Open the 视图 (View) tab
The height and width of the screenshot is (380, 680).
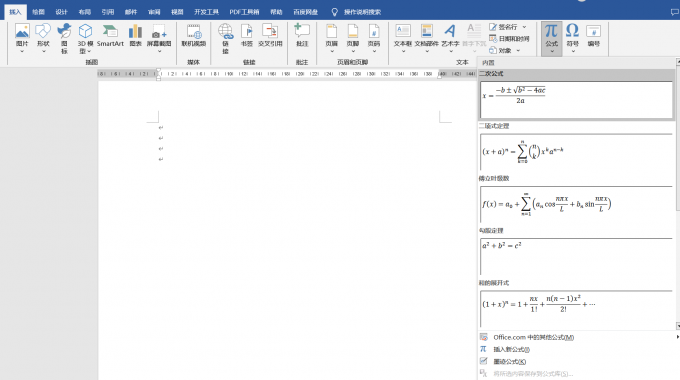pyautogui.click(x=177, y=12)
